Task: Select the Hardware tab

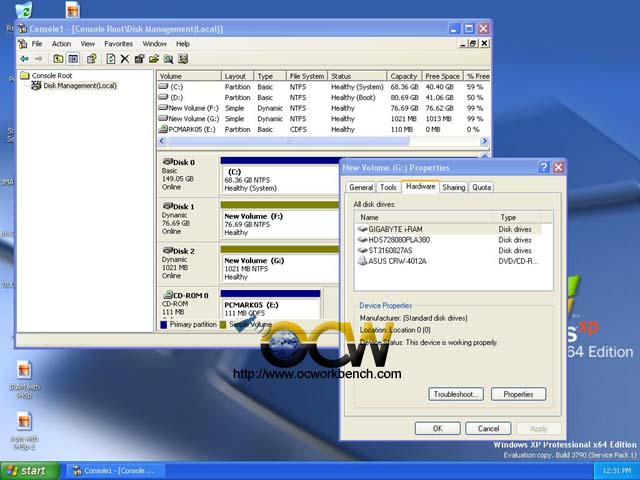Action: click(x=420, y=186)
